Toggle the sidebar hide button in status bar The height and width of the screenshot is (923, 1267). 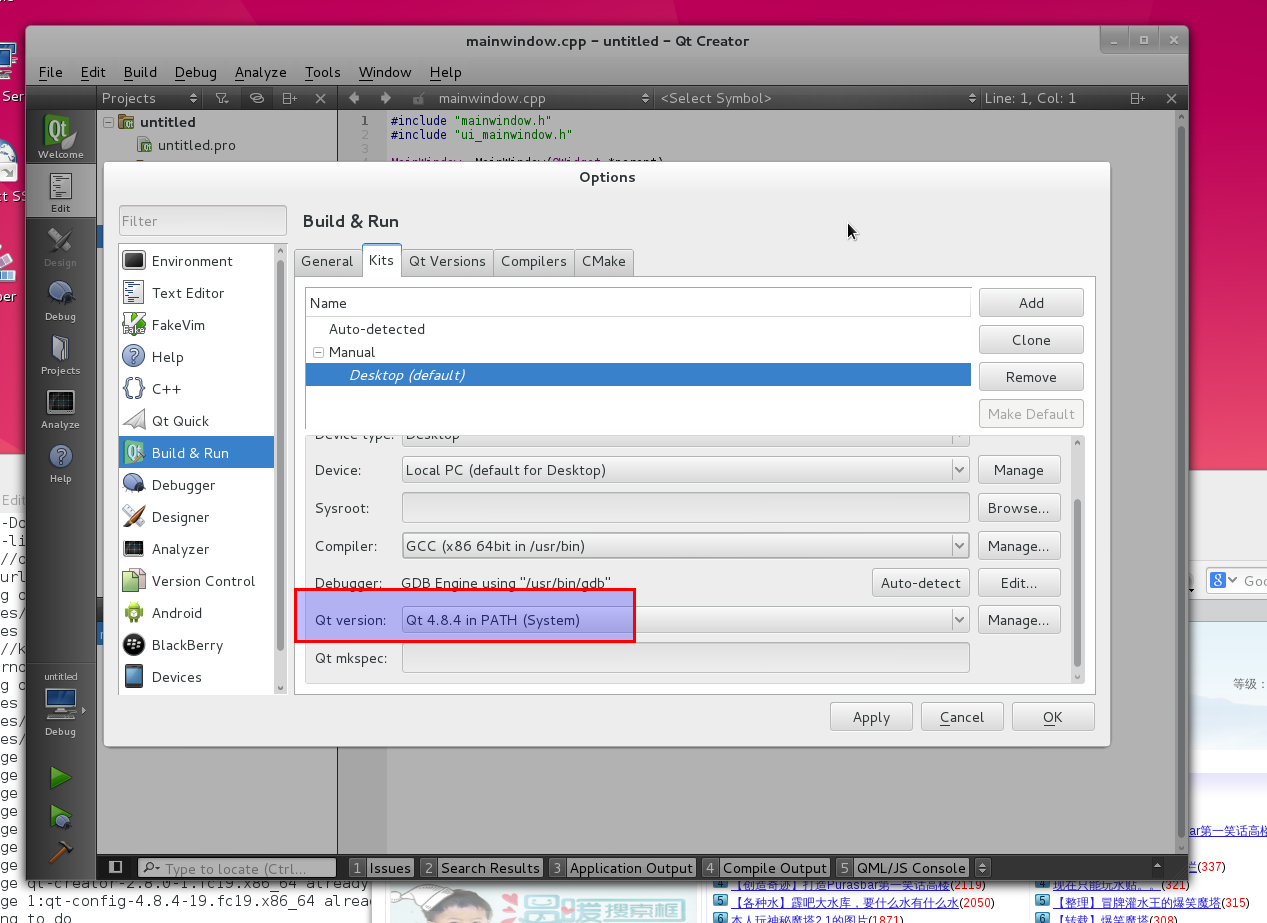pos(116,868)
